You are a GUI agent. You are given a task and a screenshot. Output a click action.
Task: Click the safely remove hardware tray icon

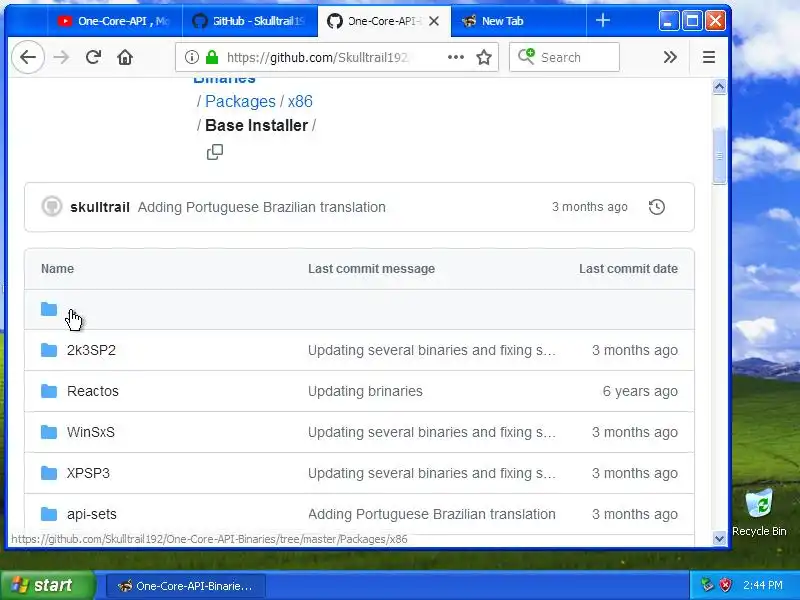(x=707, y=585)
